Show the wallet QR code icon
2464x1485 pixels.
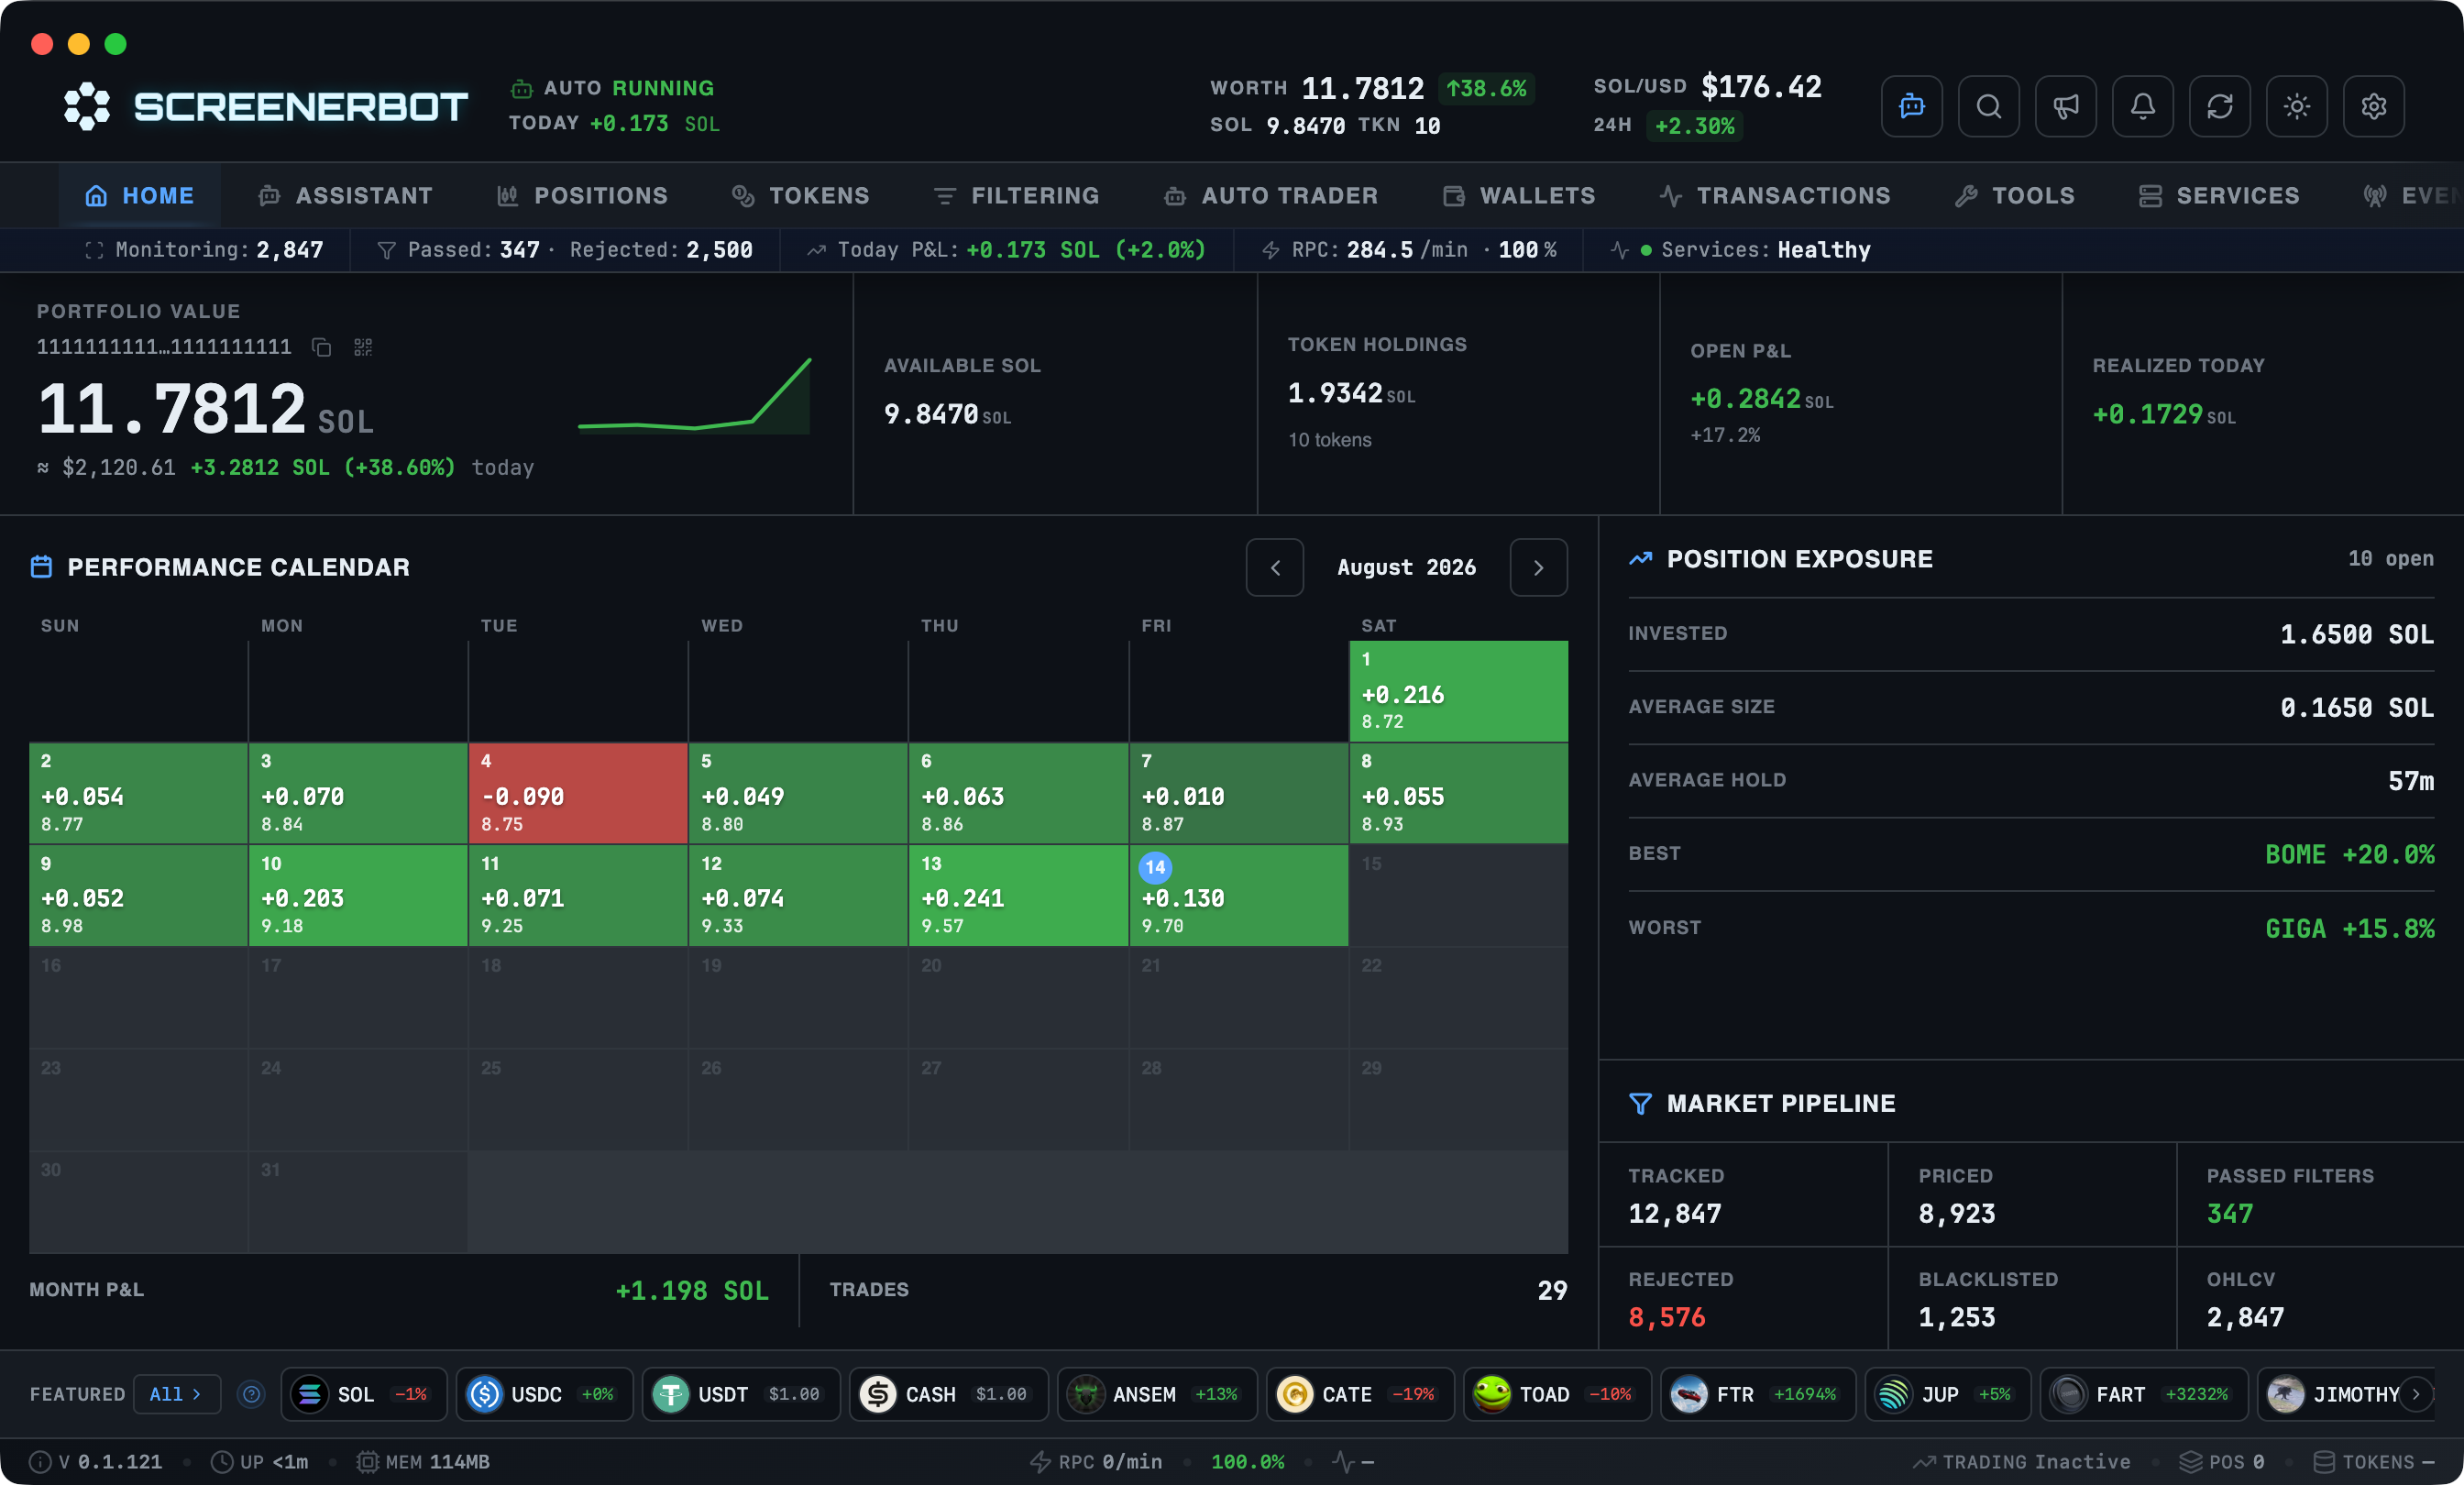363,347
